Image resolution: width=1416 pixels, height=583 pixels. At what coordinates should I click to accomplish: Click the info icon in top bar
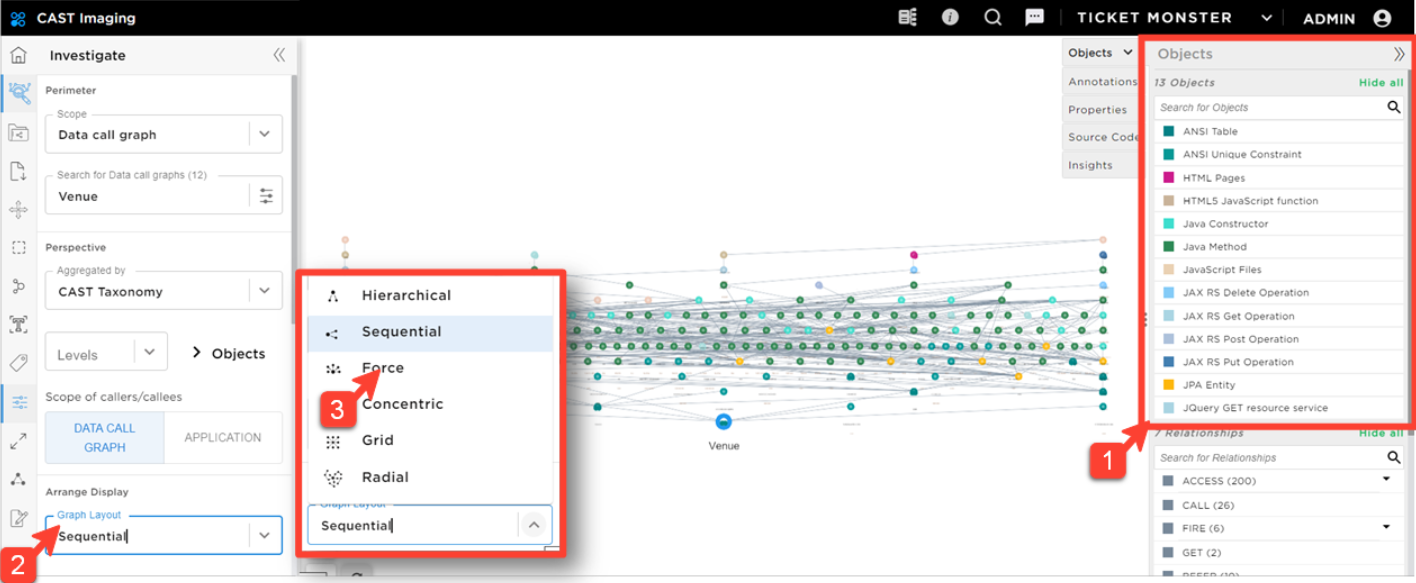click(x=950, y=17)
